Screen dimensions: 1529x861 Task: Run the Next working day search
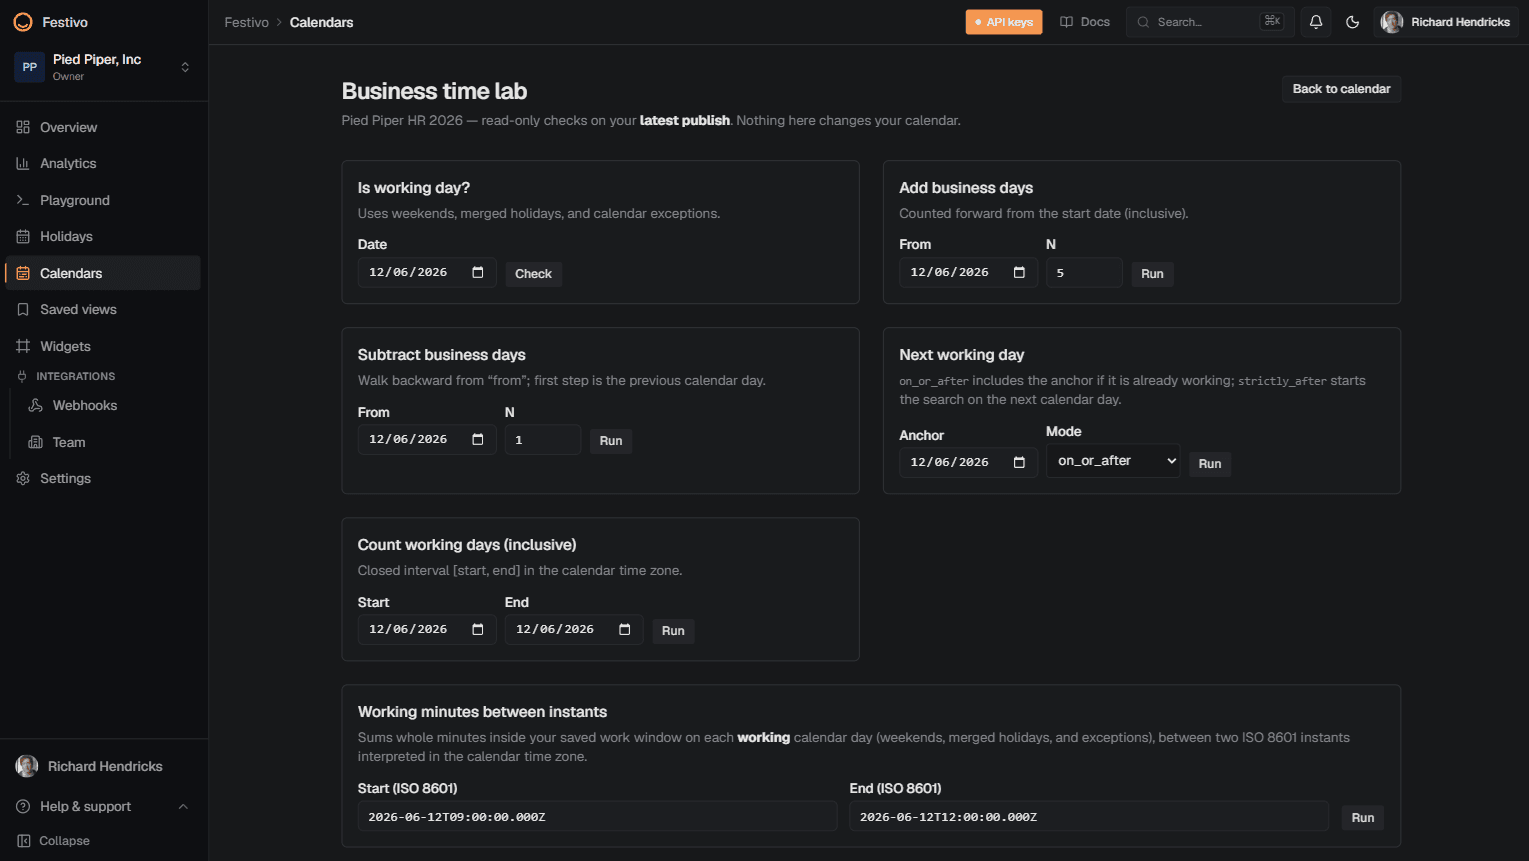(x=1210, y=464)
